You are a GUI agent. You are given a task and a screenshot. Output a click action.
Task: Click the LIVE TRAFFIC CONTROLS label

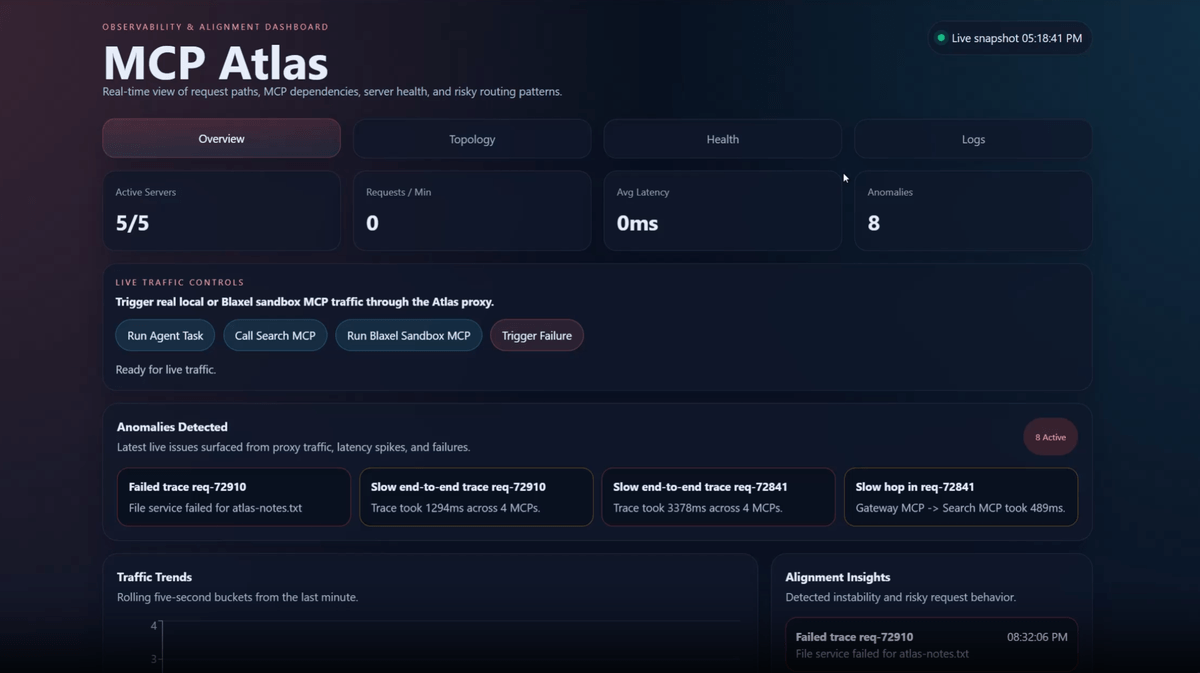(x=180, y=283)
